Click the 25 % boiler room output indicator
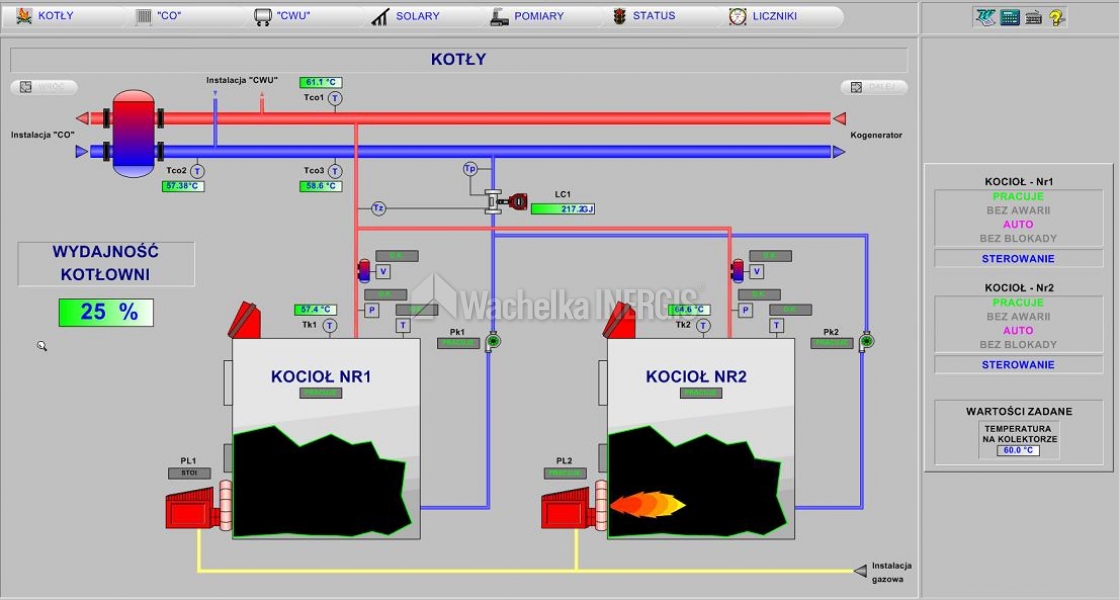This screenshot has height=600, width=1119. coord(106,312)
